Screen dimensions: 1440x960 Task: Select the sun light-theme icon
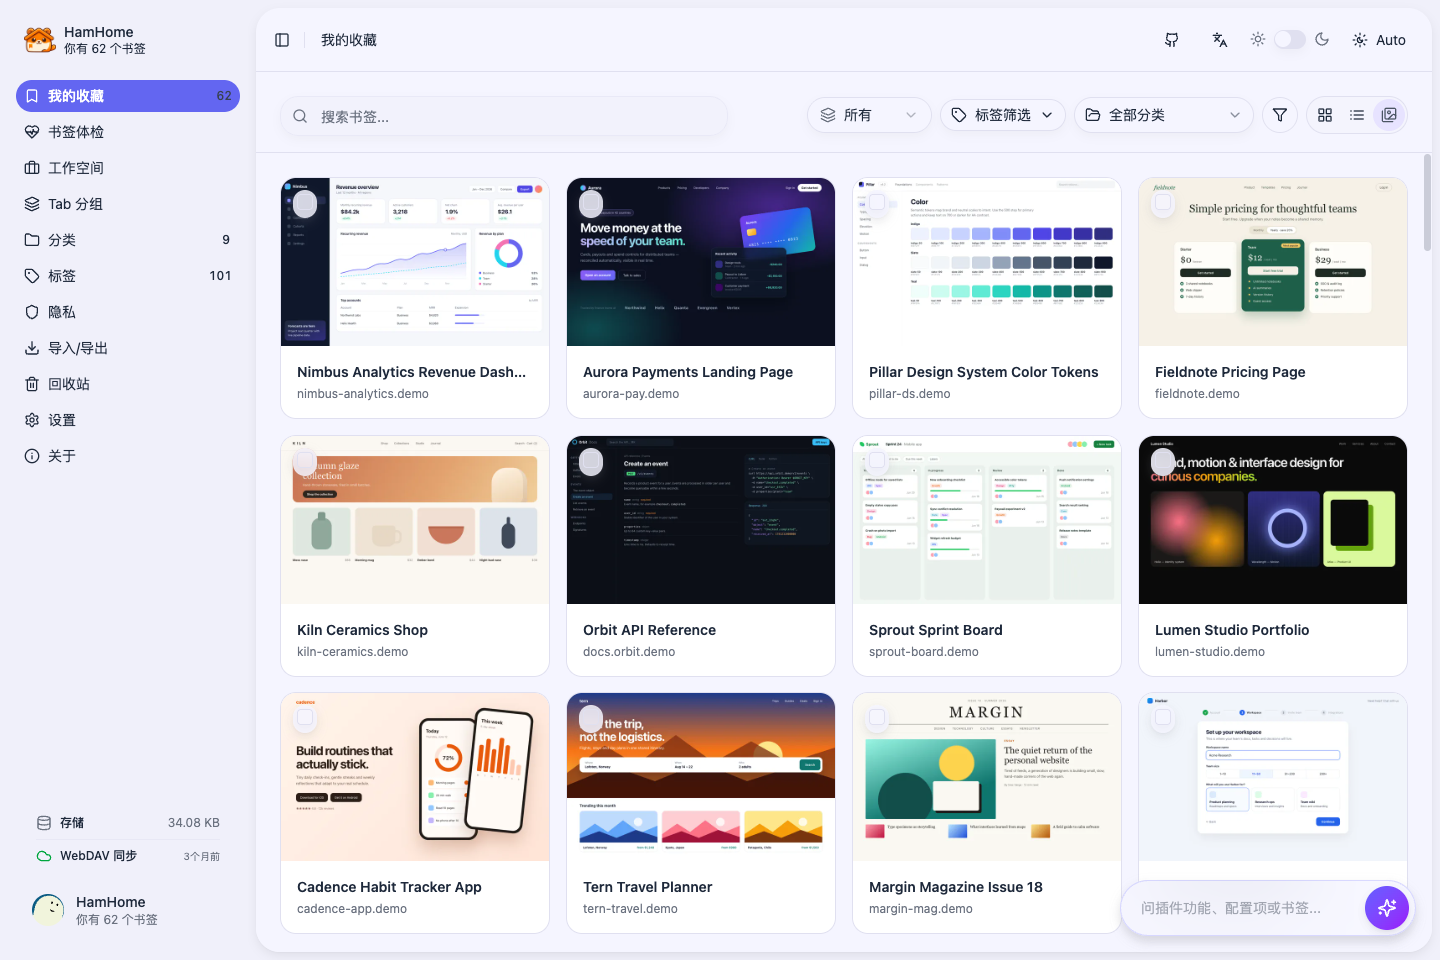pos(1258,39)
